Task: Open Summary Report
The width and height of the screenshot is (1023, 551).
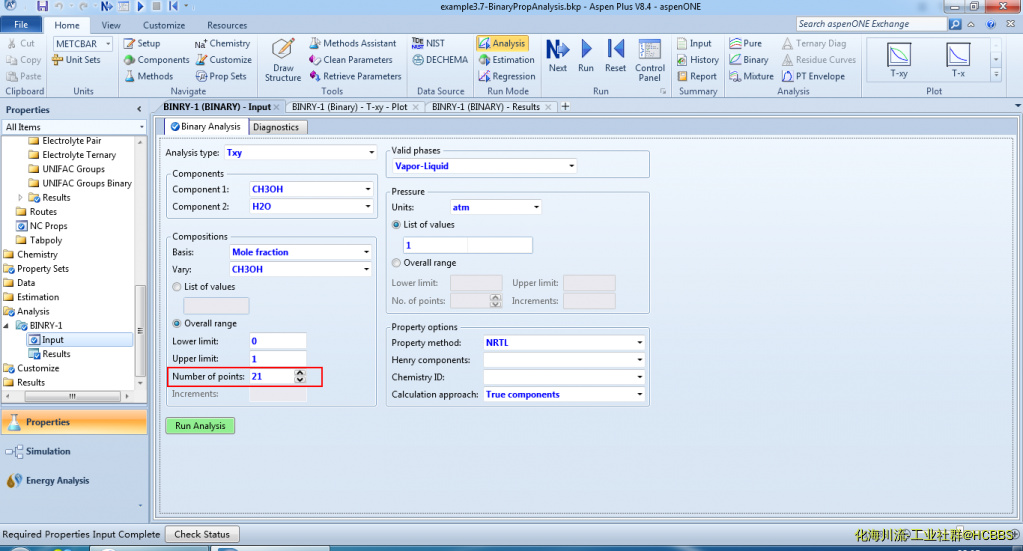Action: [697, 76]
